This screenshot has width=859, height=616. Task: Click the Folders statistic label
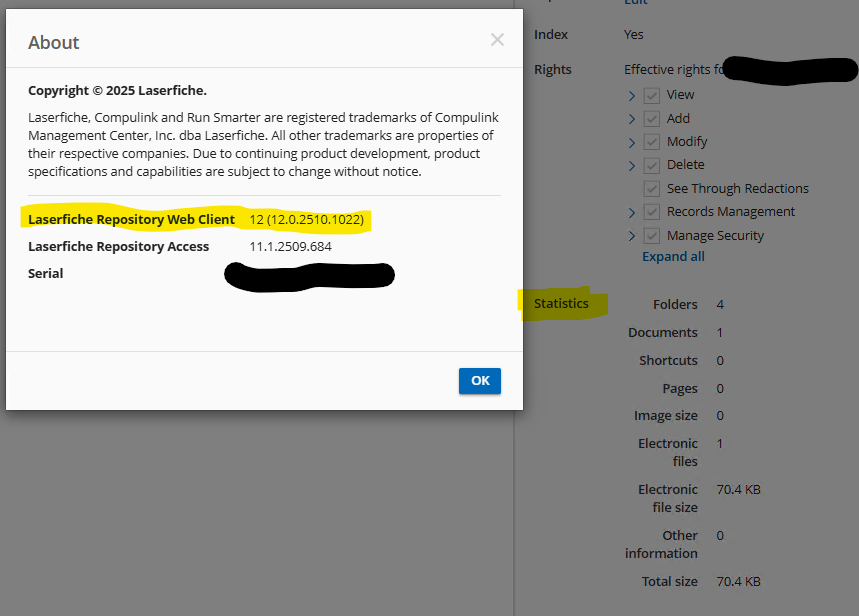click(x=675, y=304)
